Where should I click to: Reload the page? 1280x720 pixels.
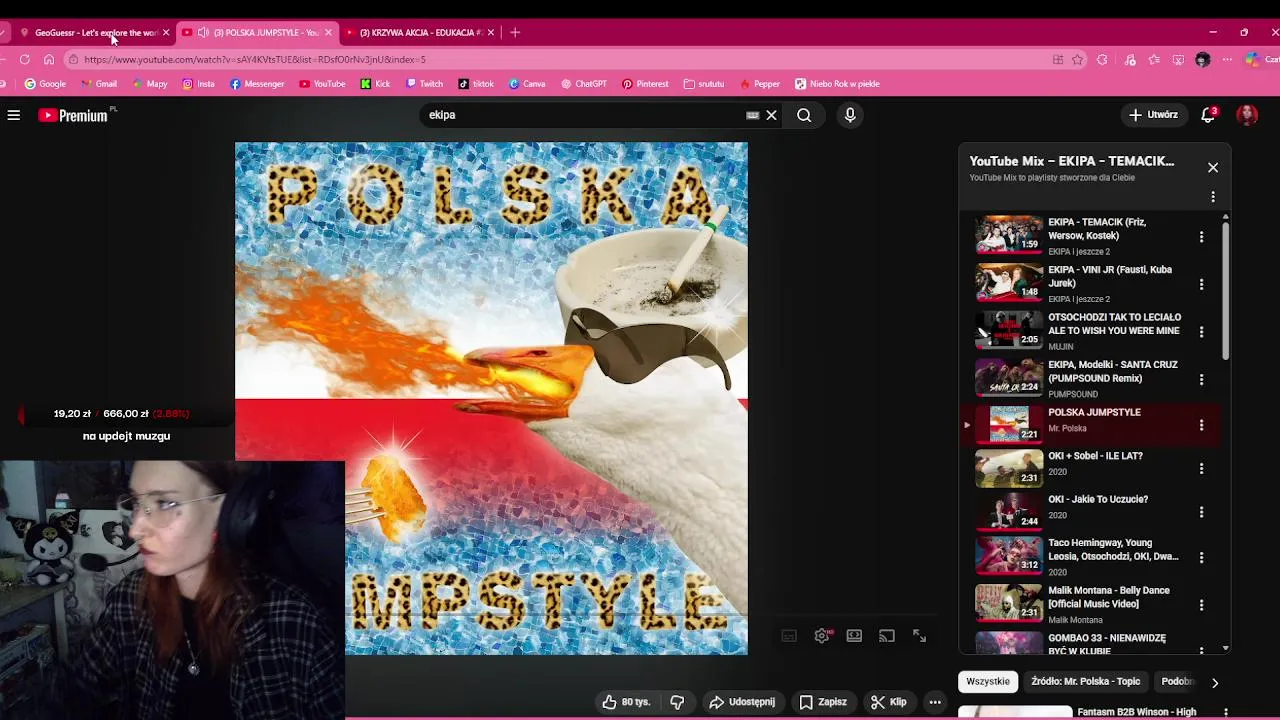pos(25,60)
